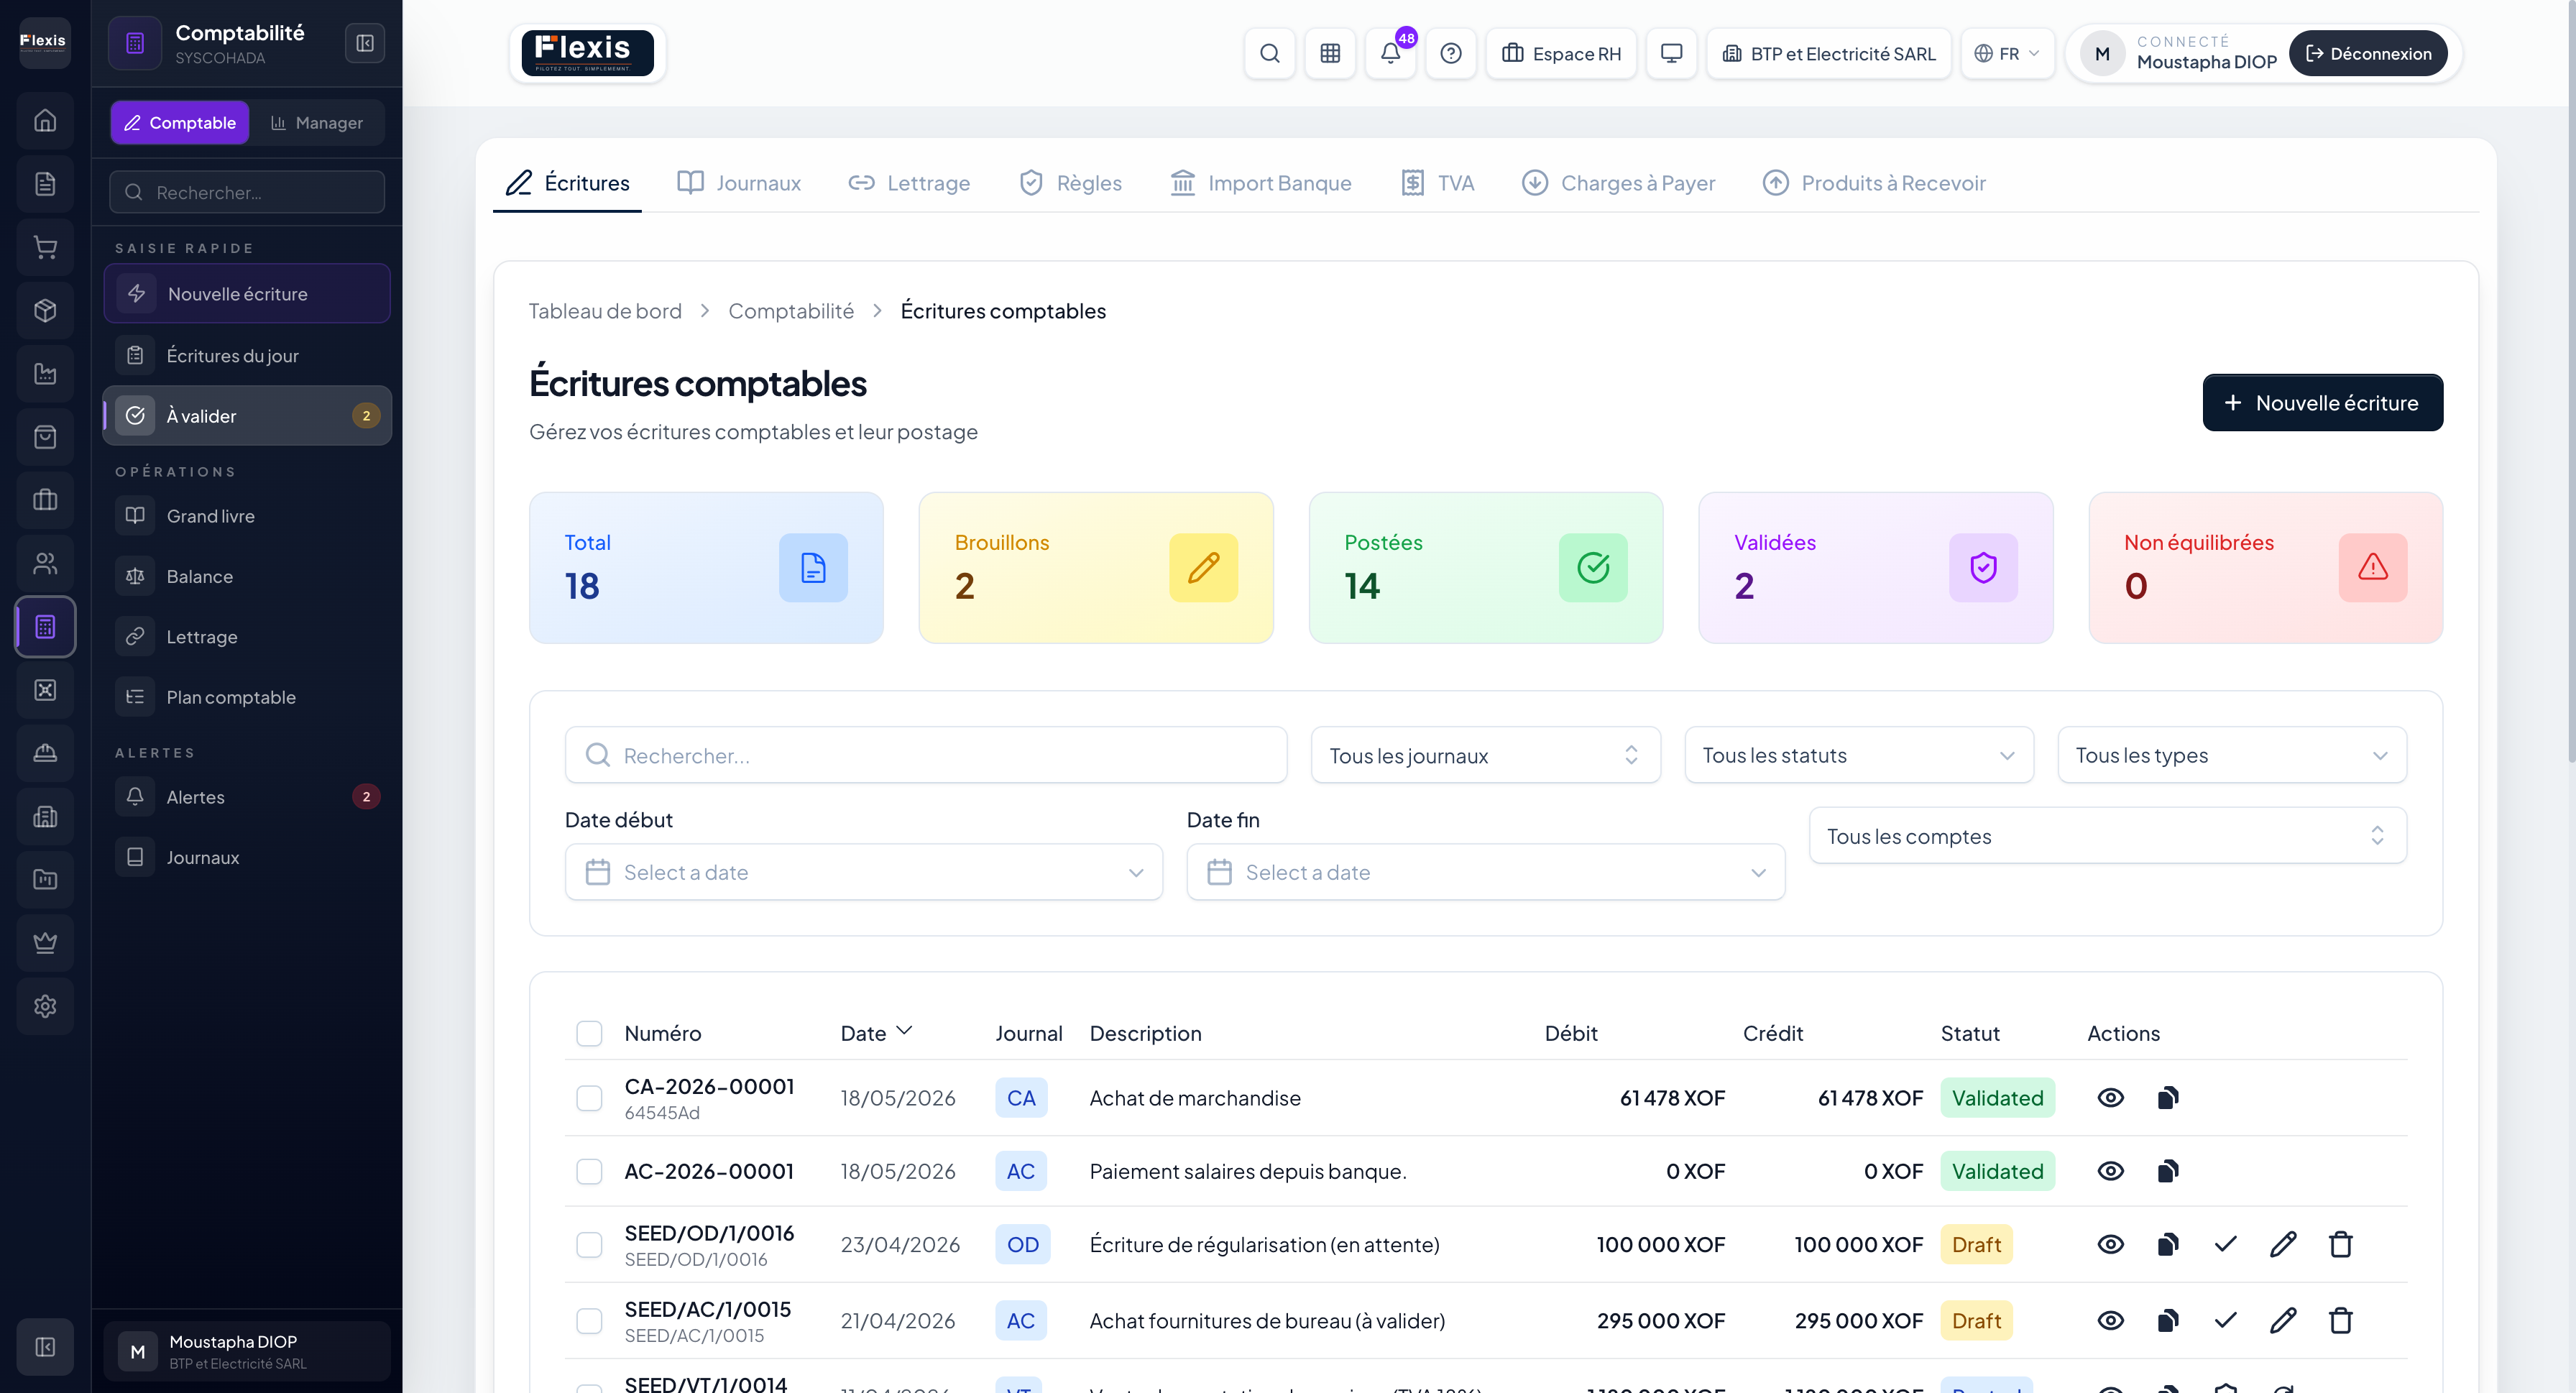Open the Tous les comptes dropdown
Viewport: 2576px width, 1393px height.
point(2107,836)
